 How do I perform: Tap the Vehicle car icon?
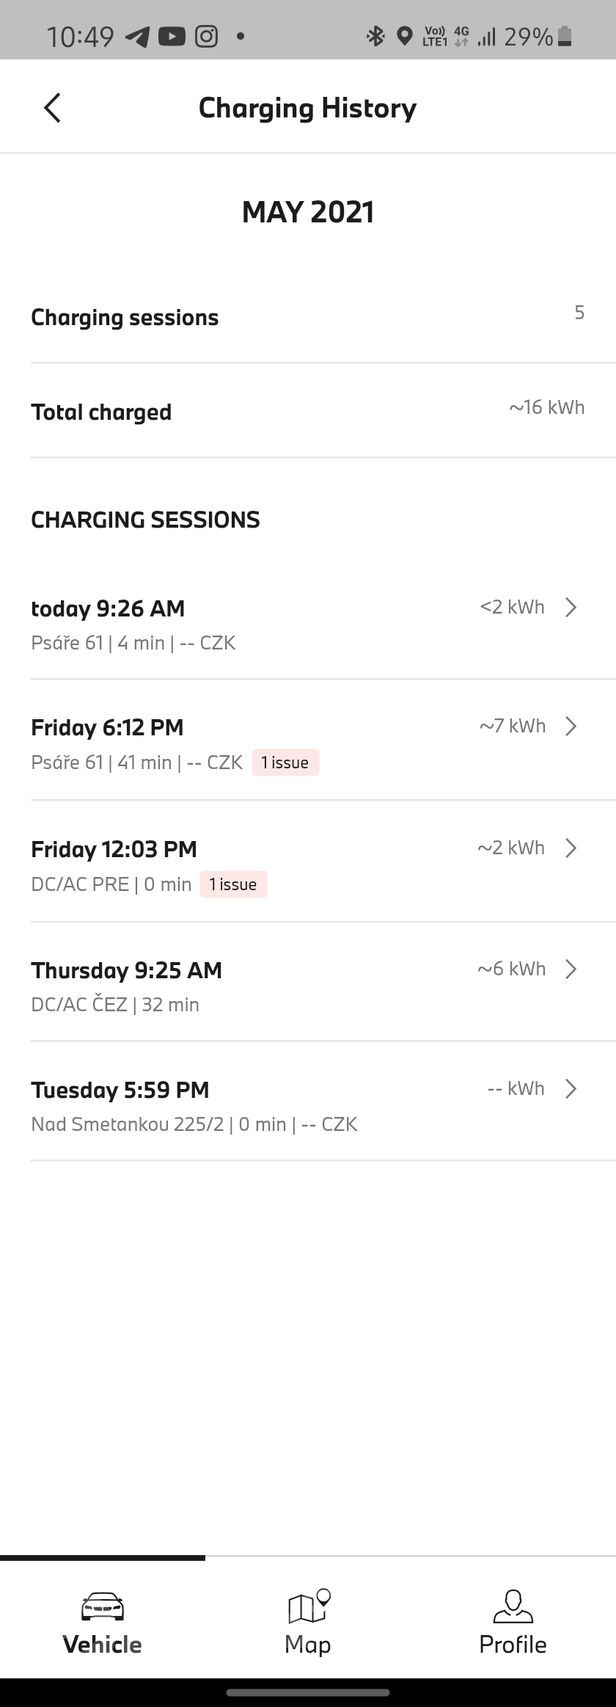click(x=102, y=1606)
